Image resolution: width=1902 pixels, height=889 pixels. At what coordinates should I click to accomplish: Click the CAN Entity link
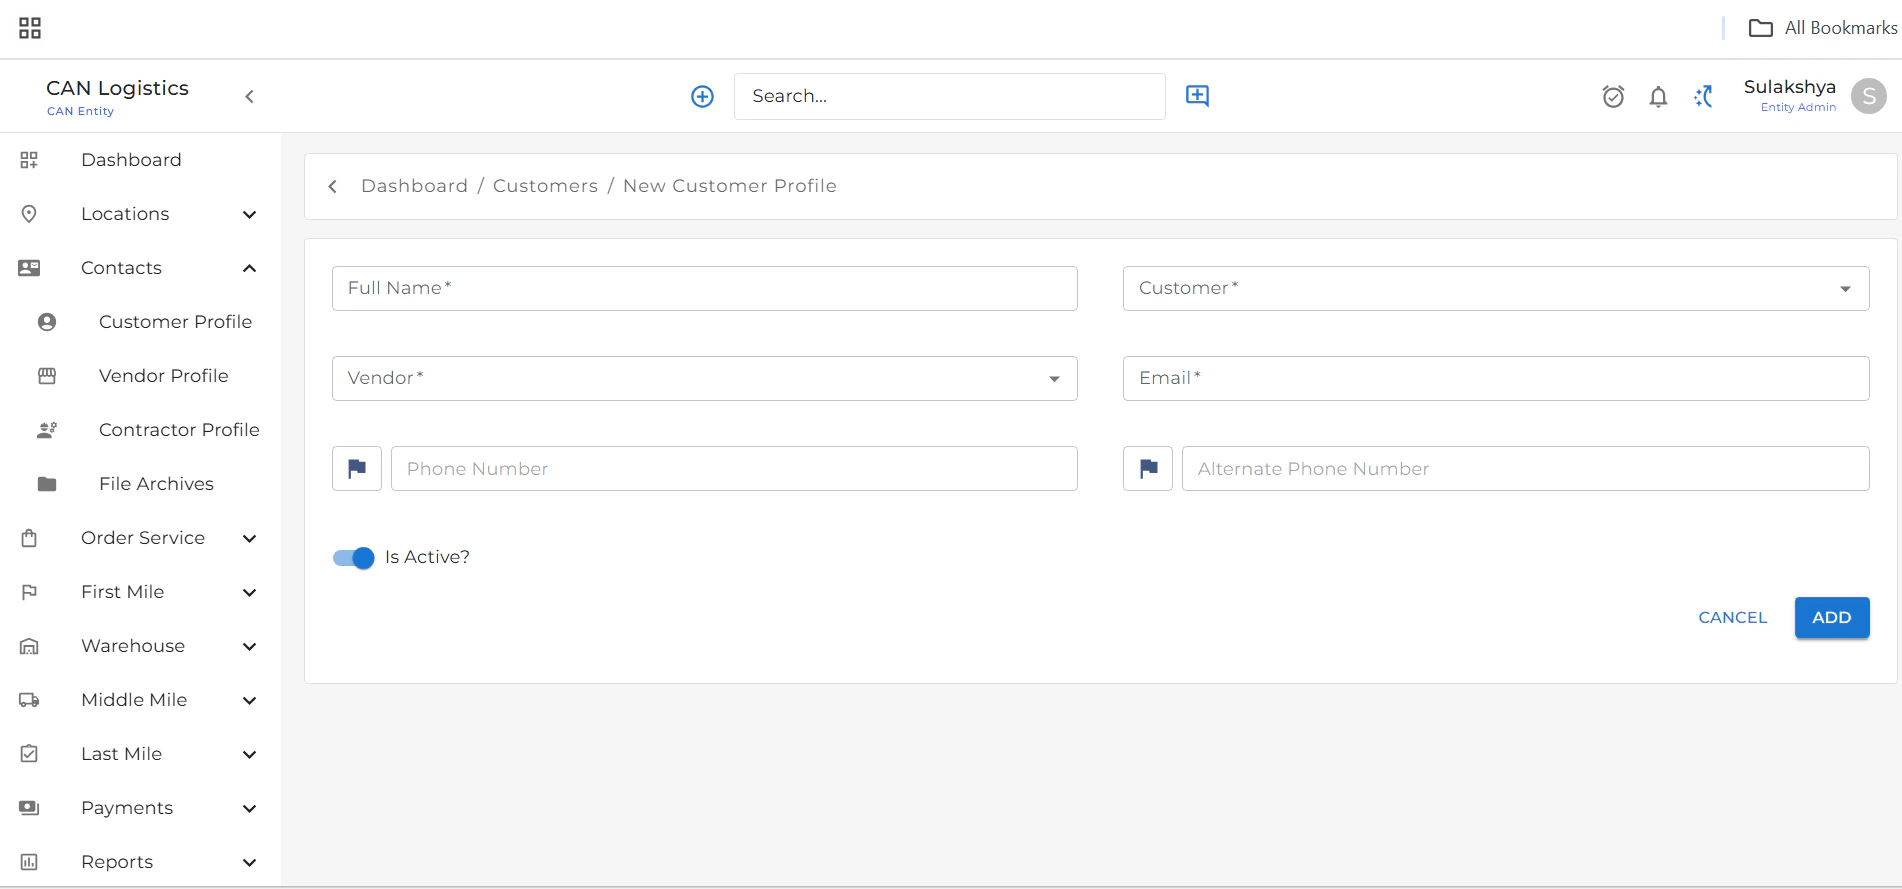pos(80,111)
